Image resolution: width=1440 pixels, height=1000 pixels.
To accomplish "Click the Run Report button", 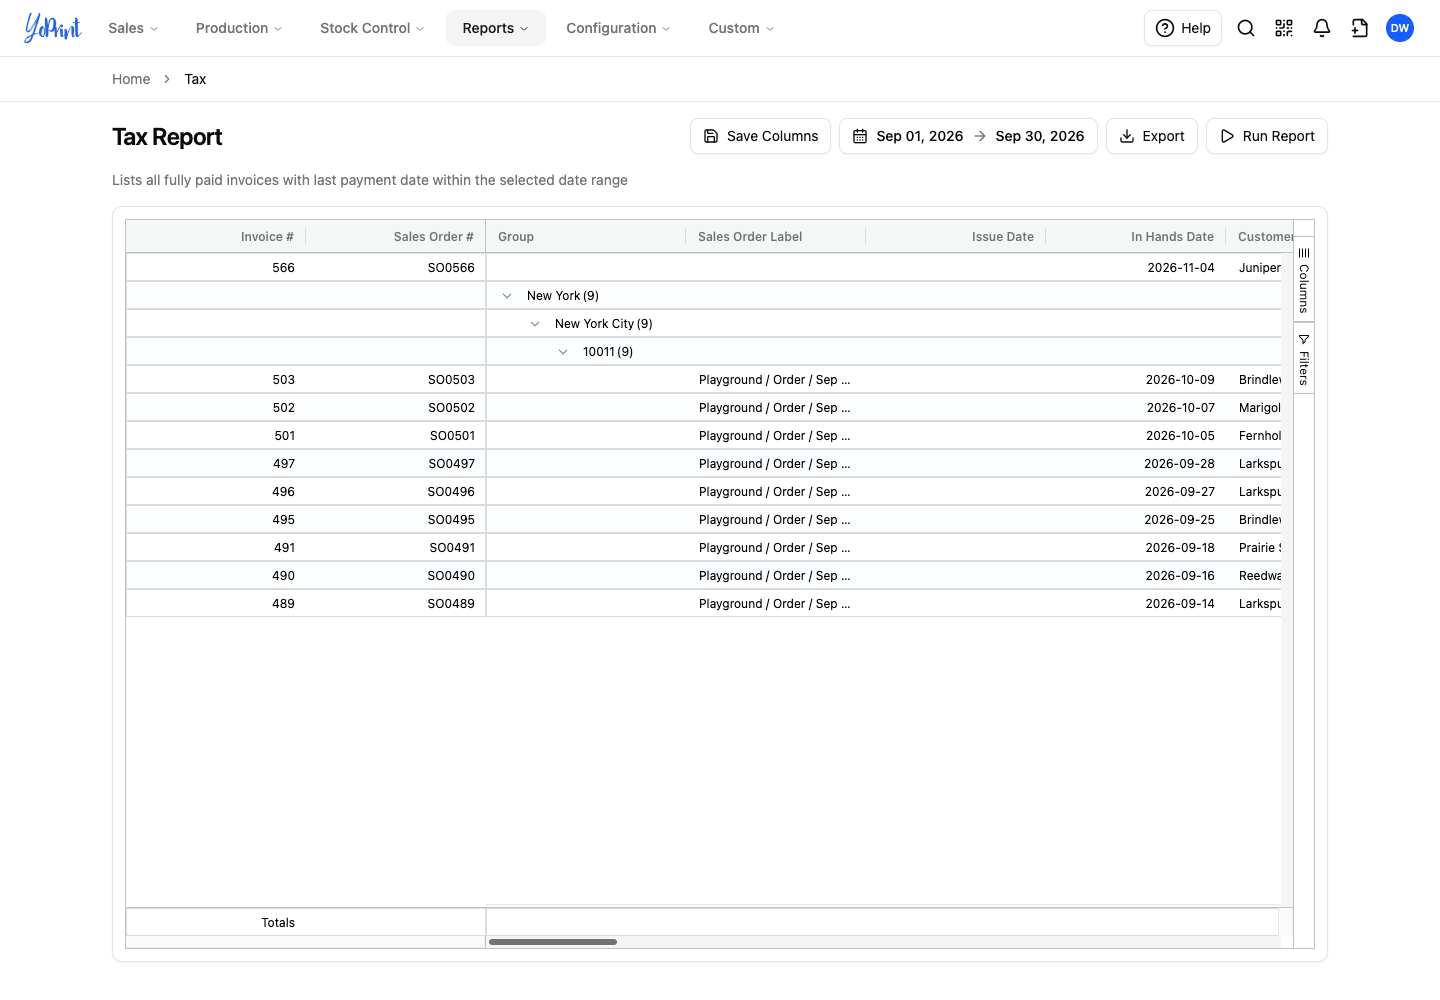I will tap(1267, 136).
